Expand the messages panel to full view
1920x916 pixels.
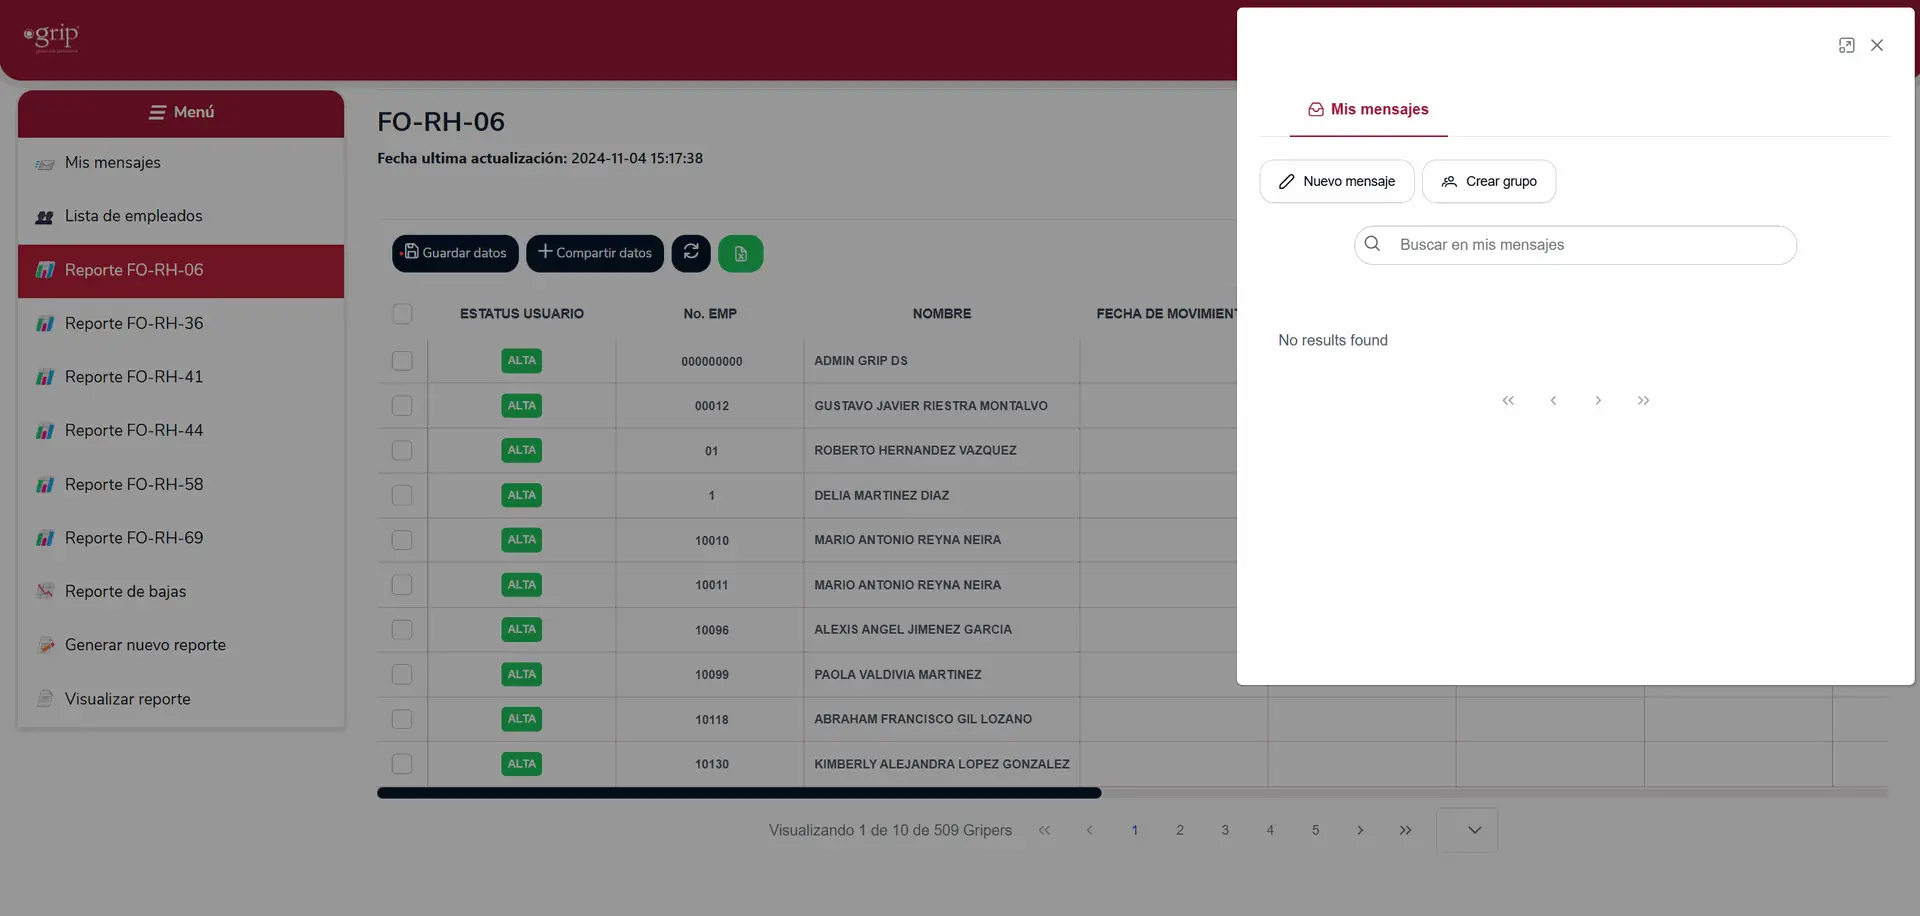pos(1846,45)
